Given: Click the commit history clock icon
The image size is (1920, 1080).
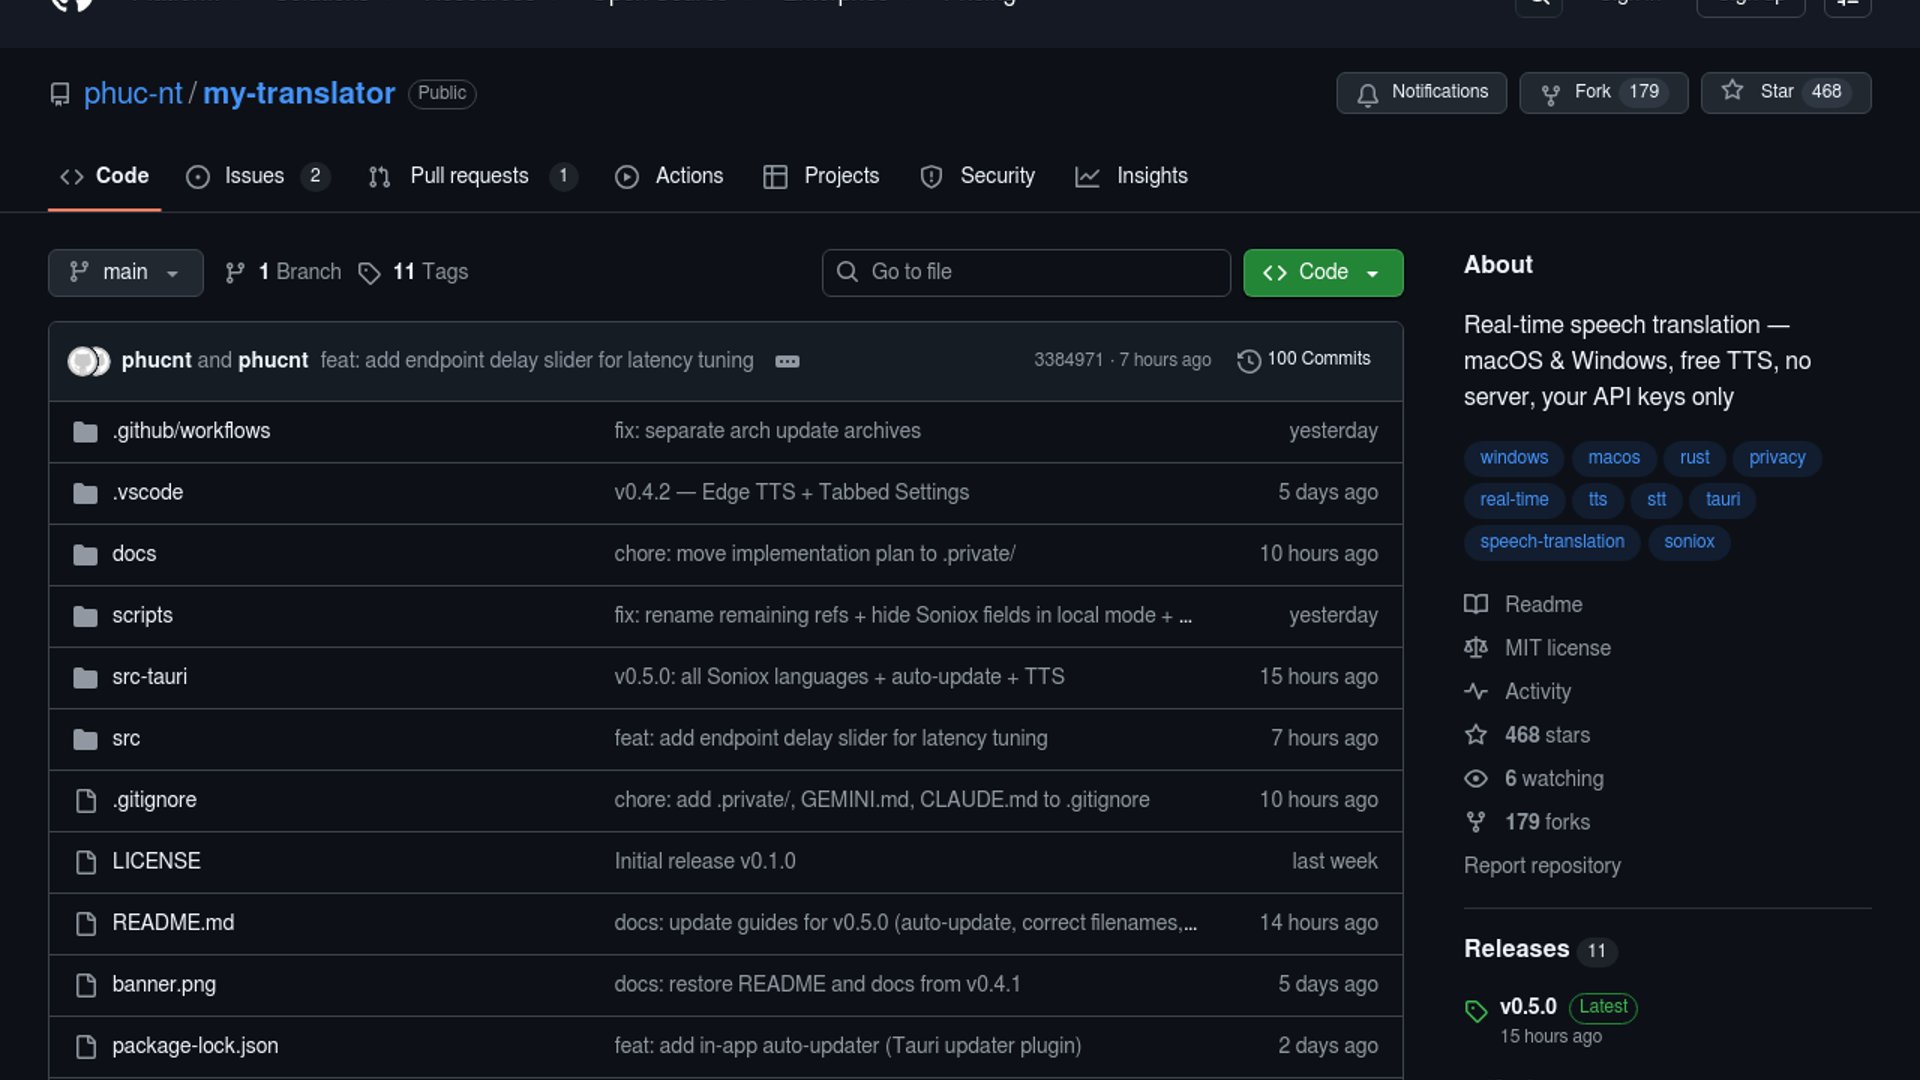Looking at the screenshot, I should [x=1248, y=360].
